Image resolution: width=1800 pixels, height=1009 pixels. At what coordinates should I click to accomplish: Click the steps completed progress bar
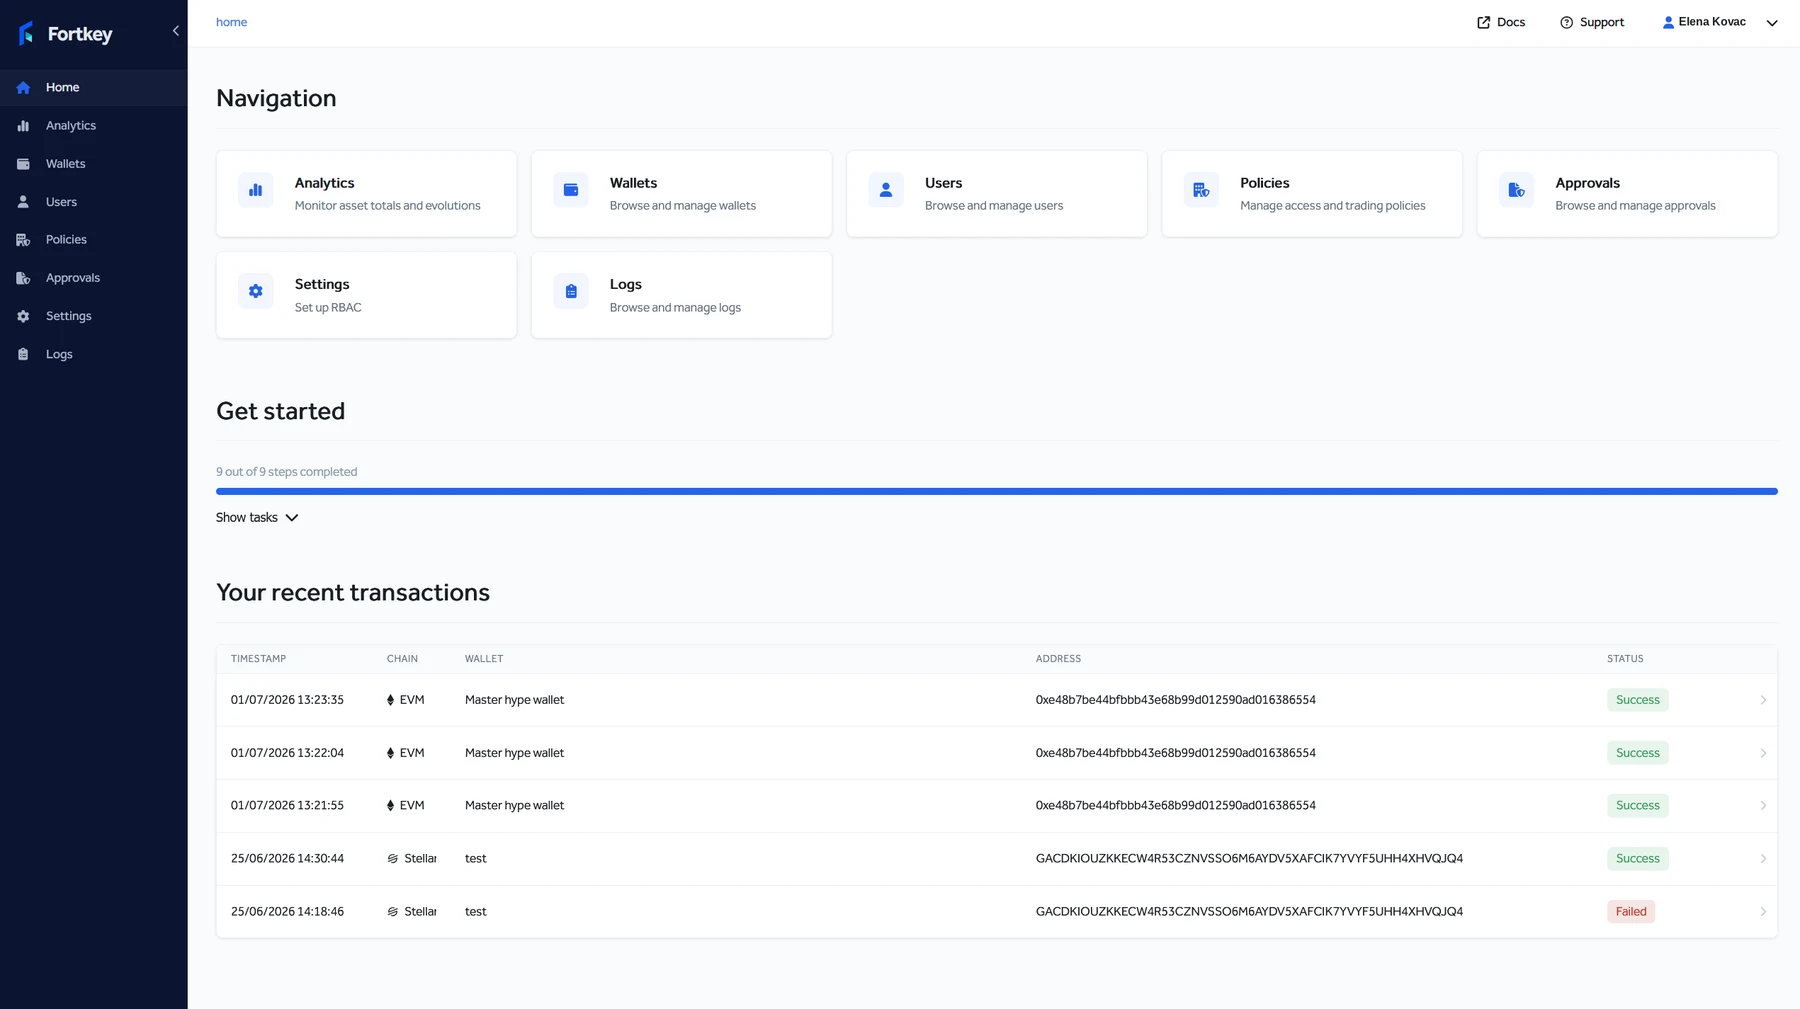[996, 491]
